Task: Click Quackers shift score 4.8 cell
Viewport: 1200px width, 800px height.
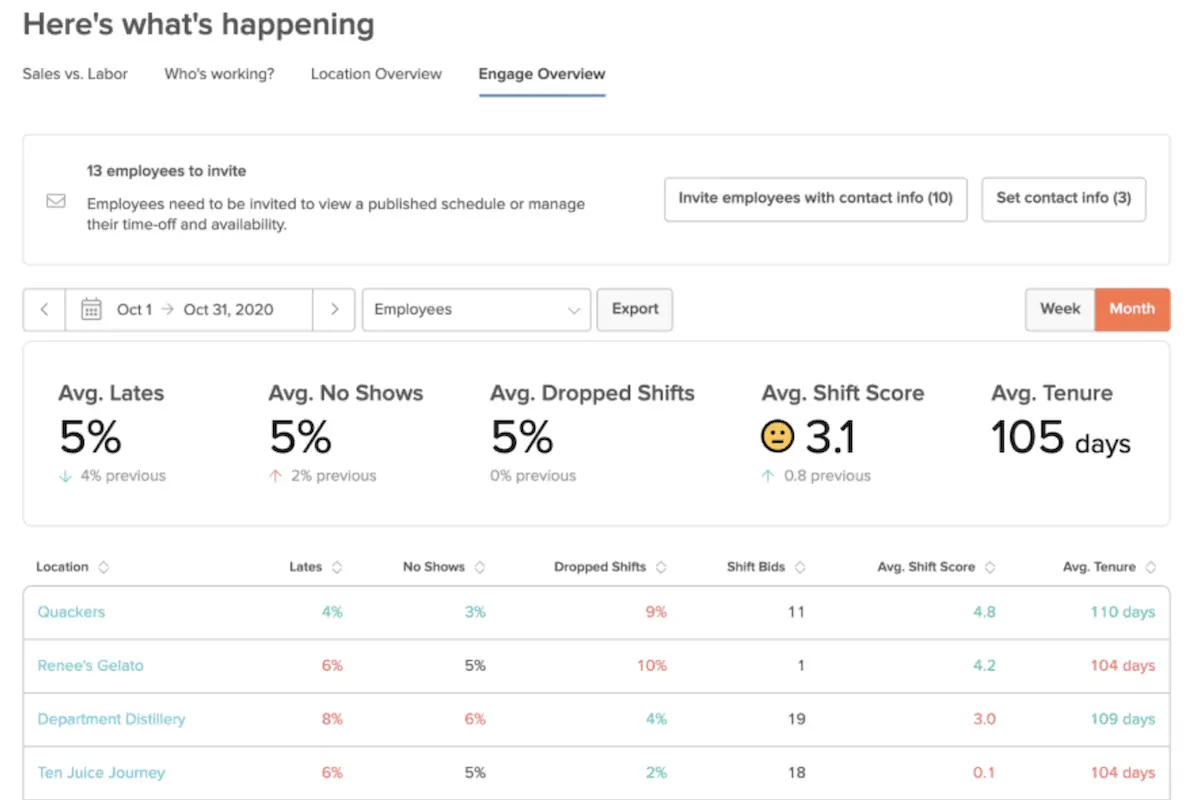Action: (984, 612)
